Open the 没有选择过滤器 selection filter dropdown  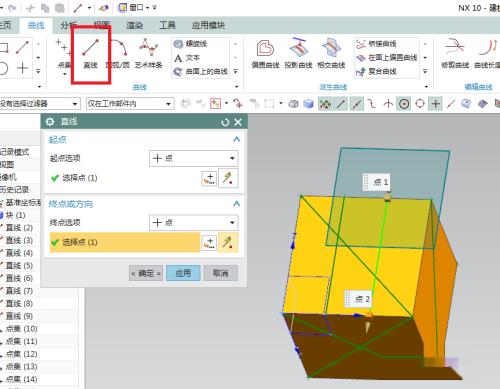click(x=39, y=104)
